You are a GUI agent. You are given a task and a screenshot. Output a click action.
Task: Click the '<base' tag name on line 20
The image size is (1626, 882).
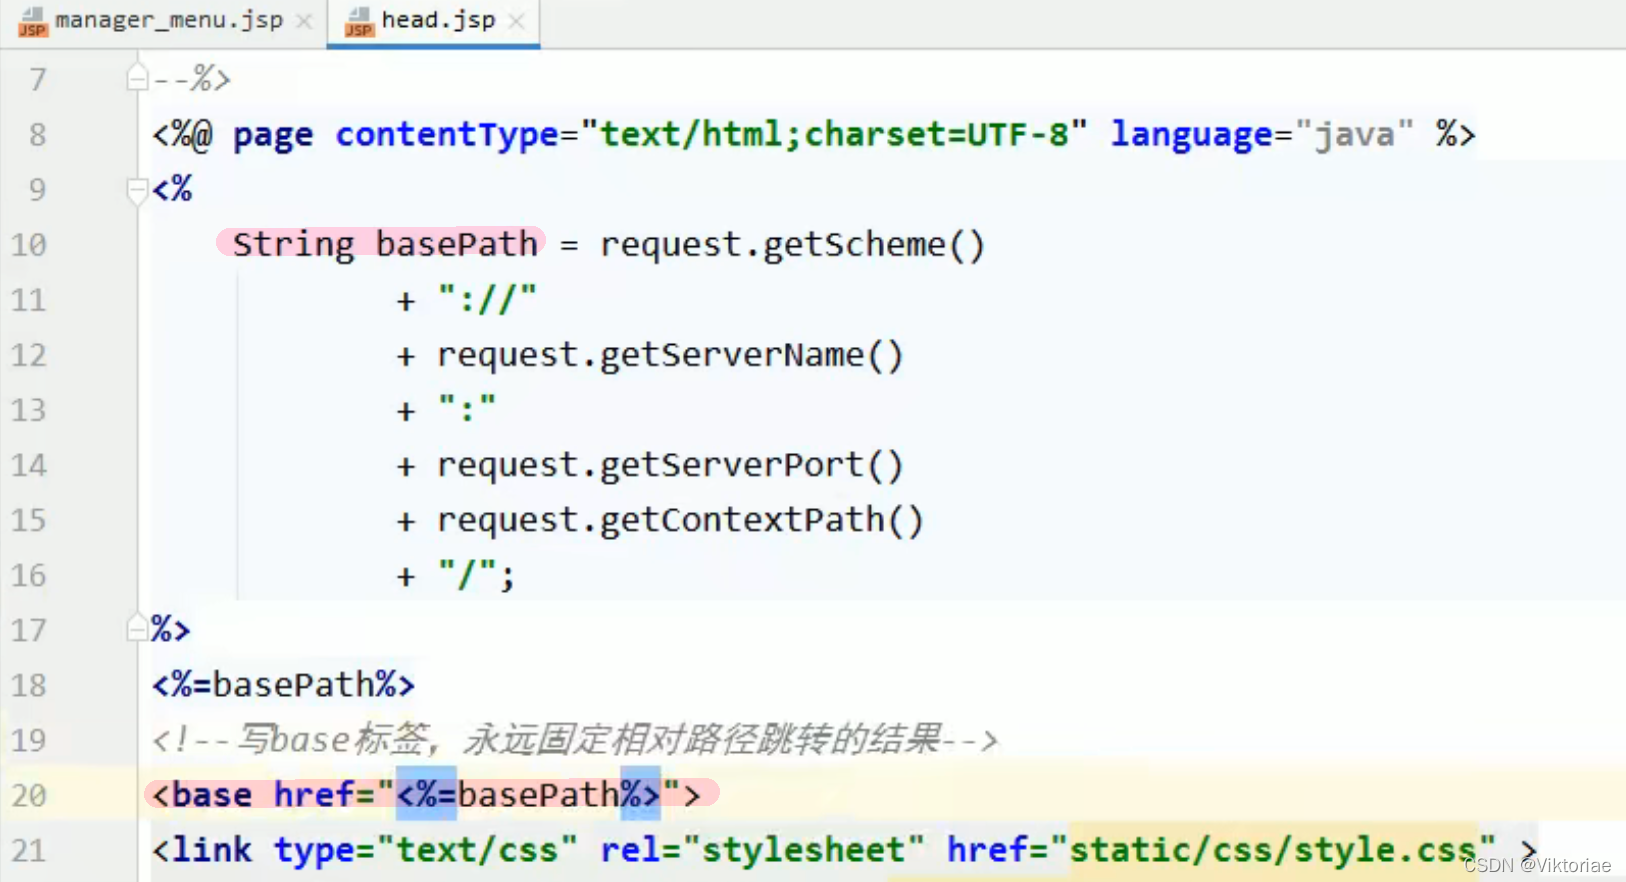pyautogui.click(x=202, y=794)
